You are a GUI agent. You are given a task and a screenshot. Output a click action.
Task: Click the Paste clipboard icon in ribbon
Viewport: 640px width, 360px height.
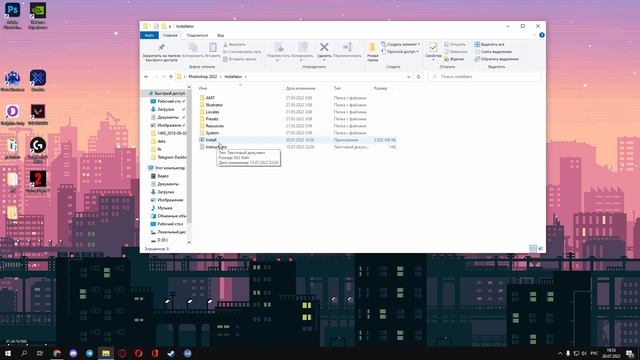[x=213, y=47]
